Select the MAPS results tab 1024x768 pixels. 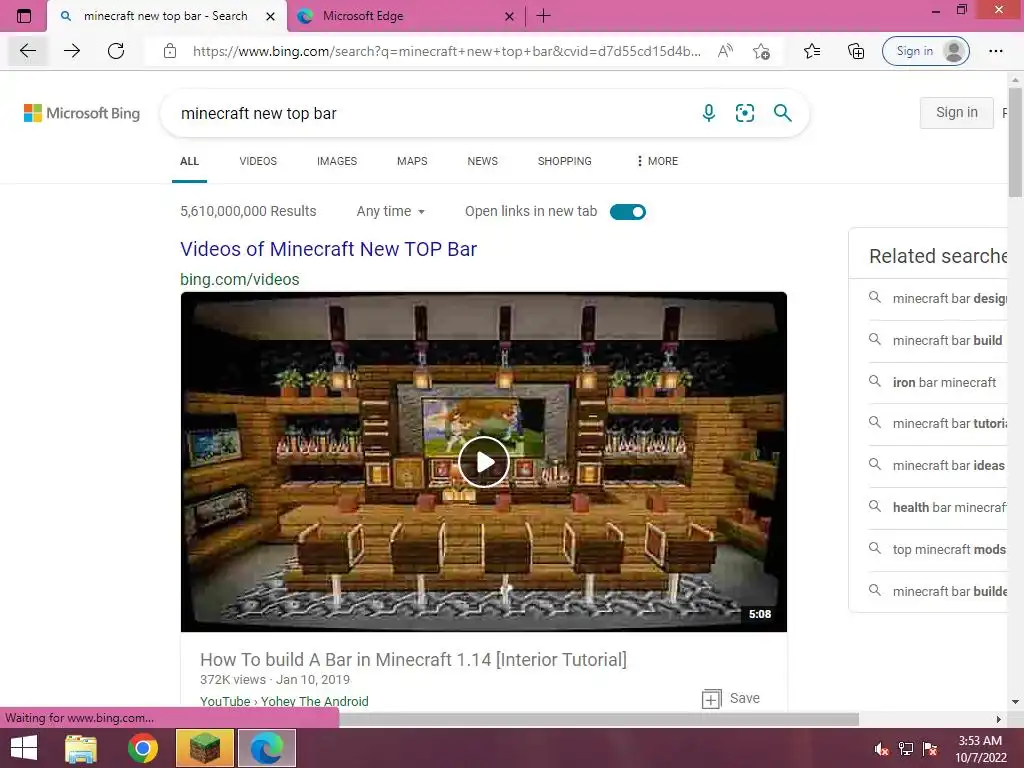[412, 161]
